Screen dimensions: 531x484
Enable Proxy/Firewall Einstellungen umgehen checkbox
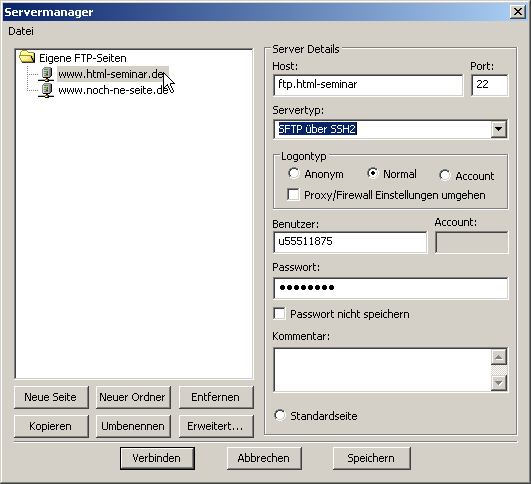(x=293, y=195)
